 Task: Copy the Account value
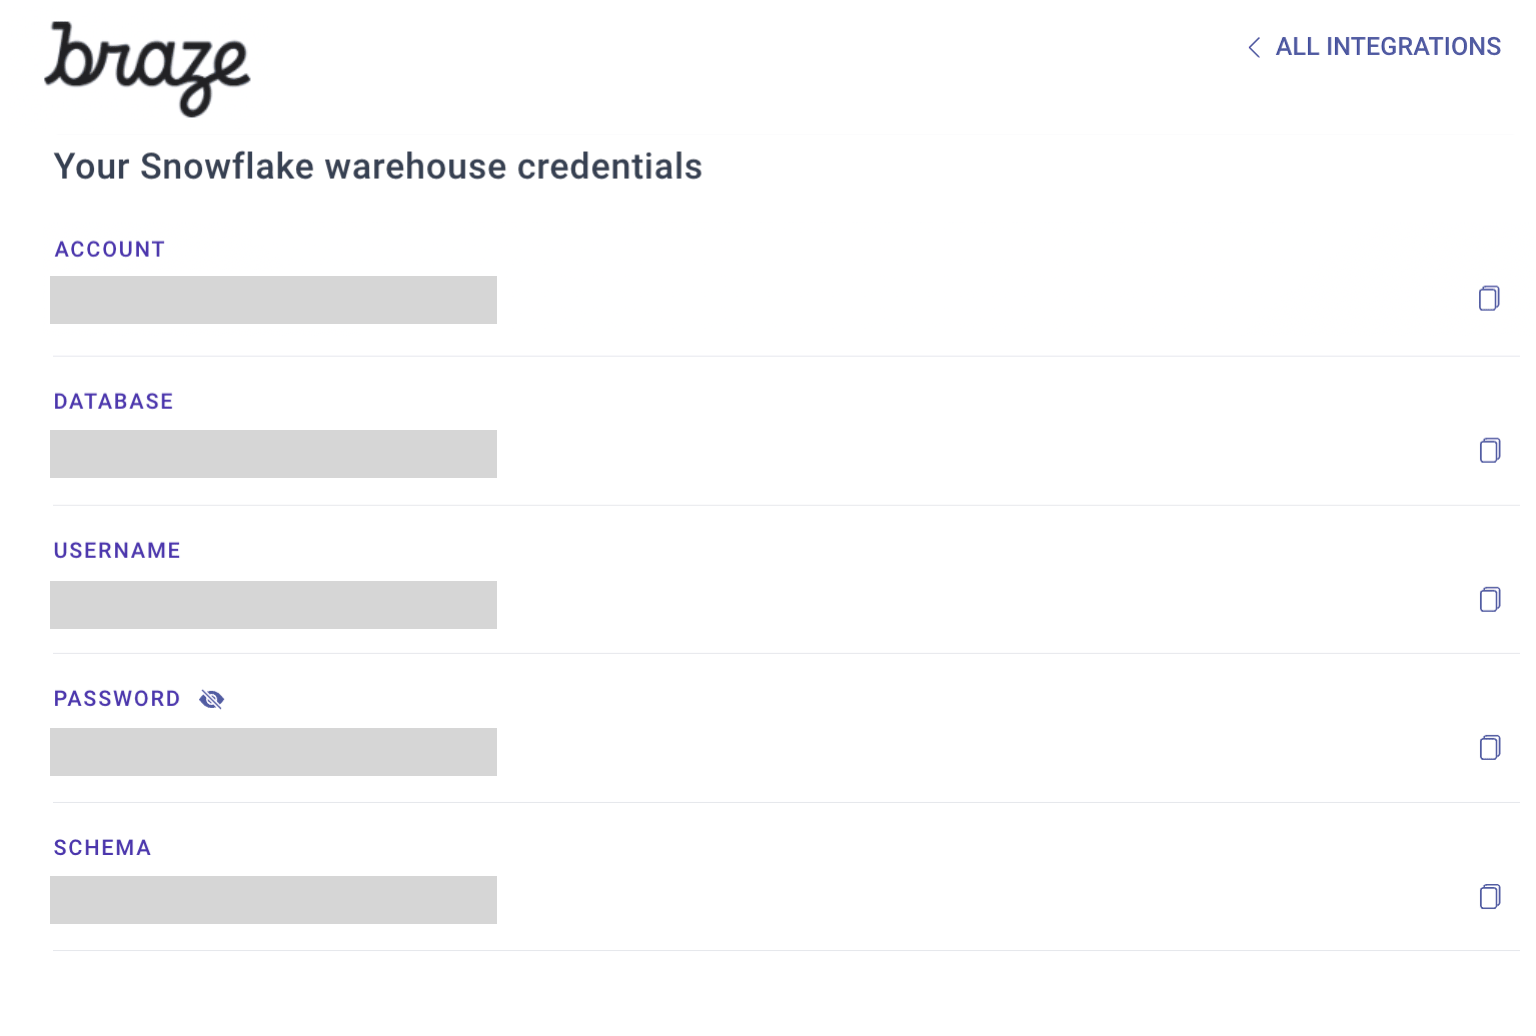pyautogui.click(x=1489, y=298)
